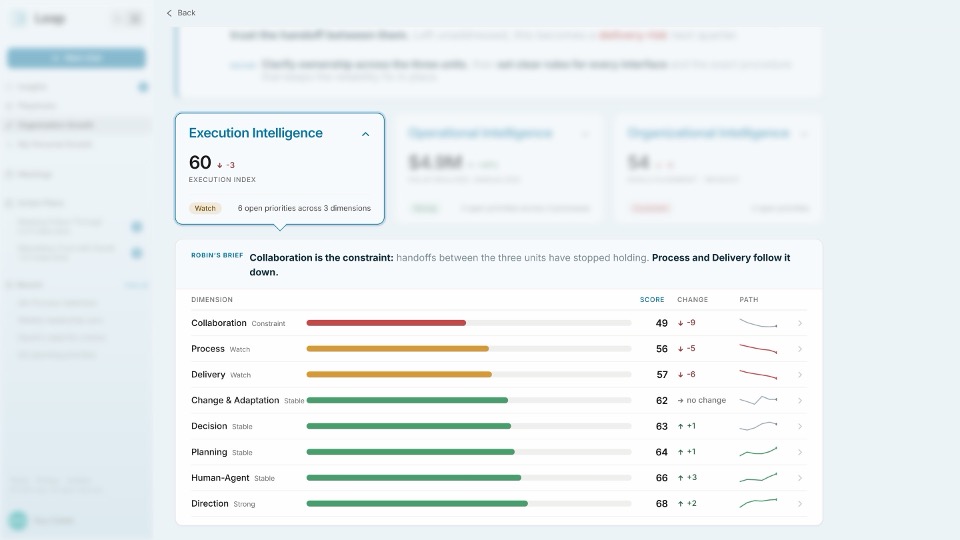This screenshot has width=960, height=540.
Task: Click '6 open priorities across 3 dimensions'
Action: [x=304, y=208]
